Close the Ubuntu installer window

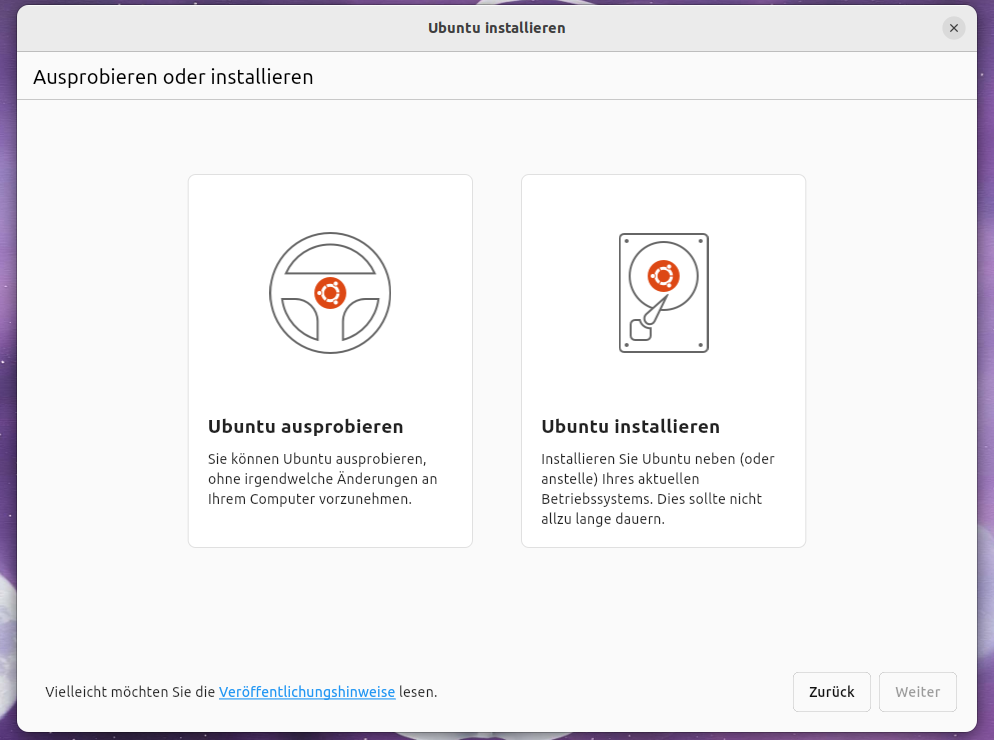pyautogui.click(x=954, y=28)
